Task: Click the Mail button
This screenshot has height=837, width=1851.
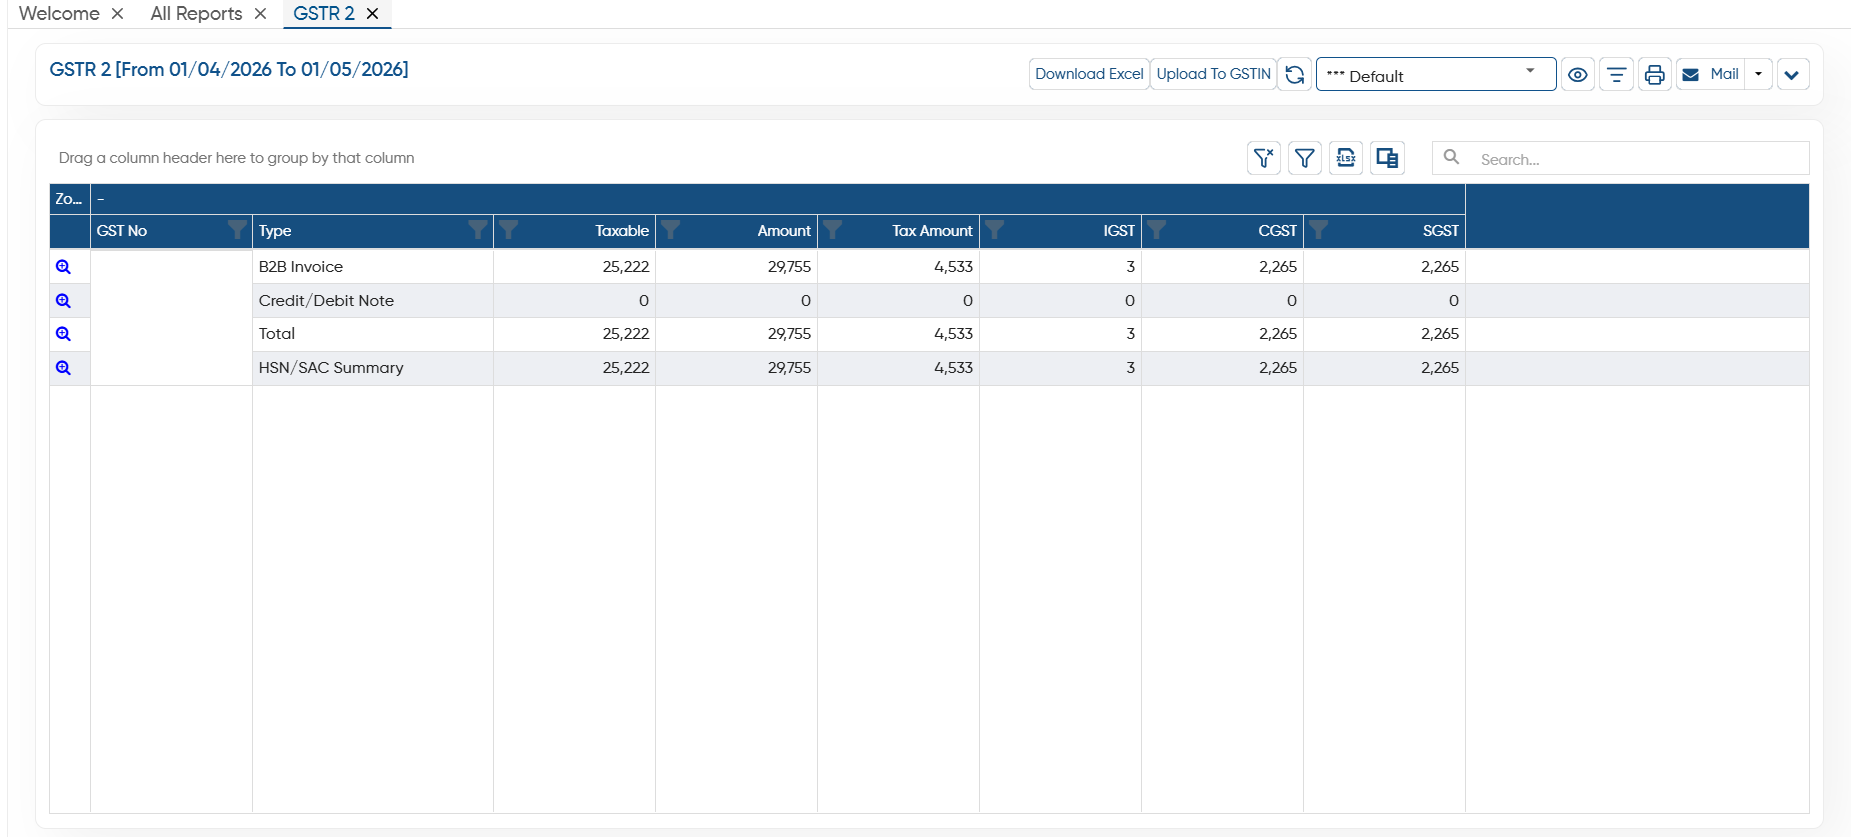Action: [1711, 74]
